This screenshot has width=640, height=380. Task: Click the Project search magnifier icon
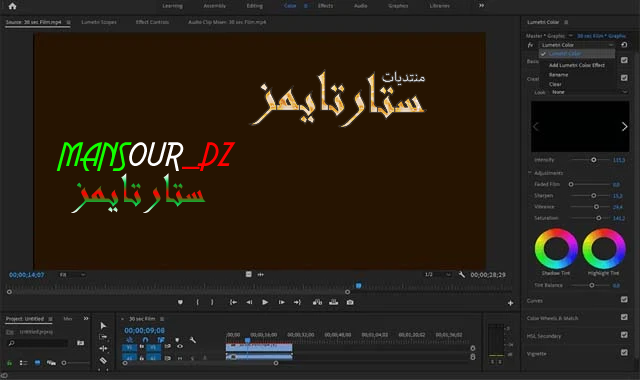(x=11, y=343)
